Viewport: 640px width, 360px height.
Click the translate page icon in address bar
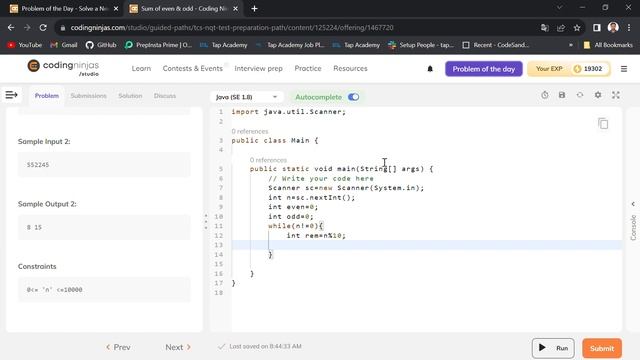click(x=544, y=28)
